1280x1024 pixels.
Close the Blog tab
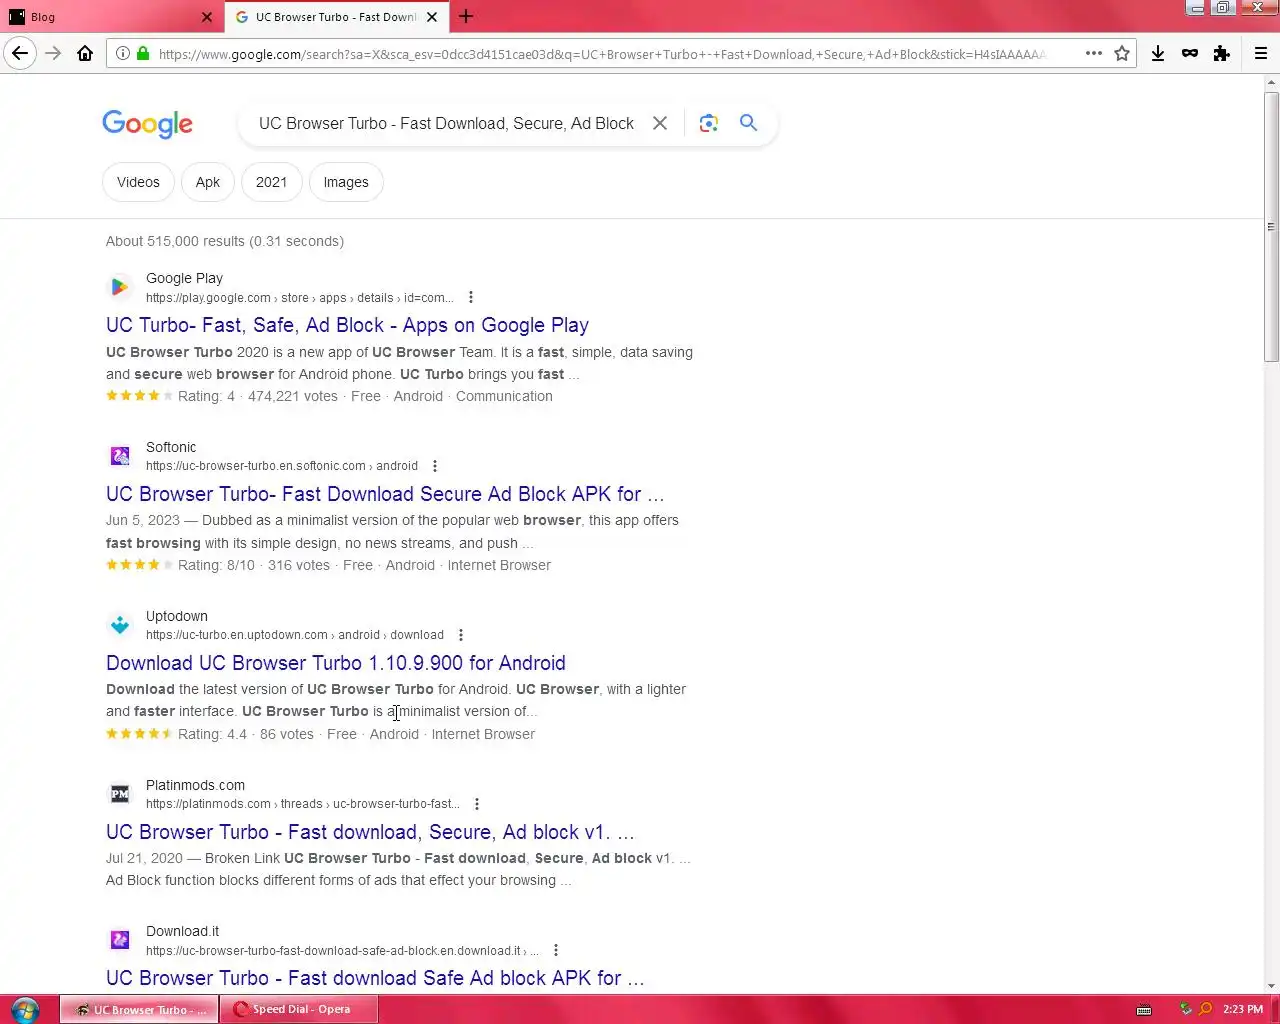(x=207, y=17)
